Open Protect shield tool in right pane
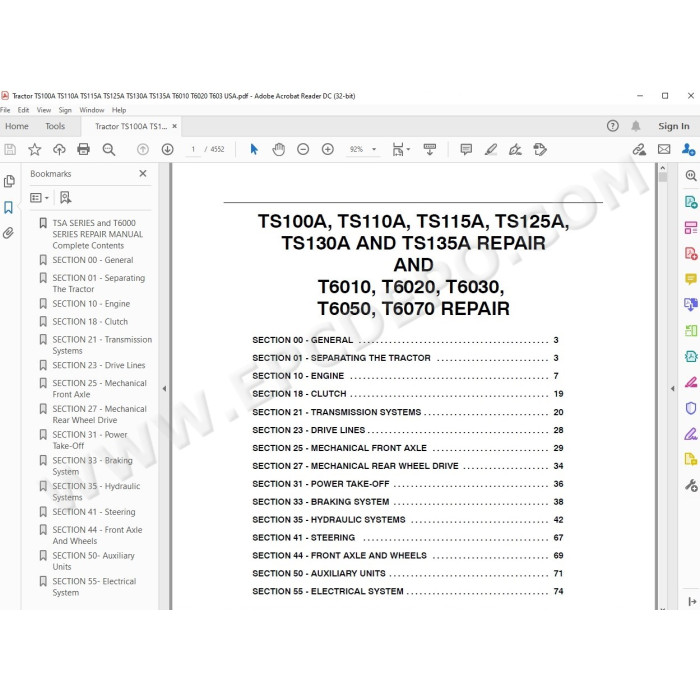The image size is (700, 700). pos(691,408)
